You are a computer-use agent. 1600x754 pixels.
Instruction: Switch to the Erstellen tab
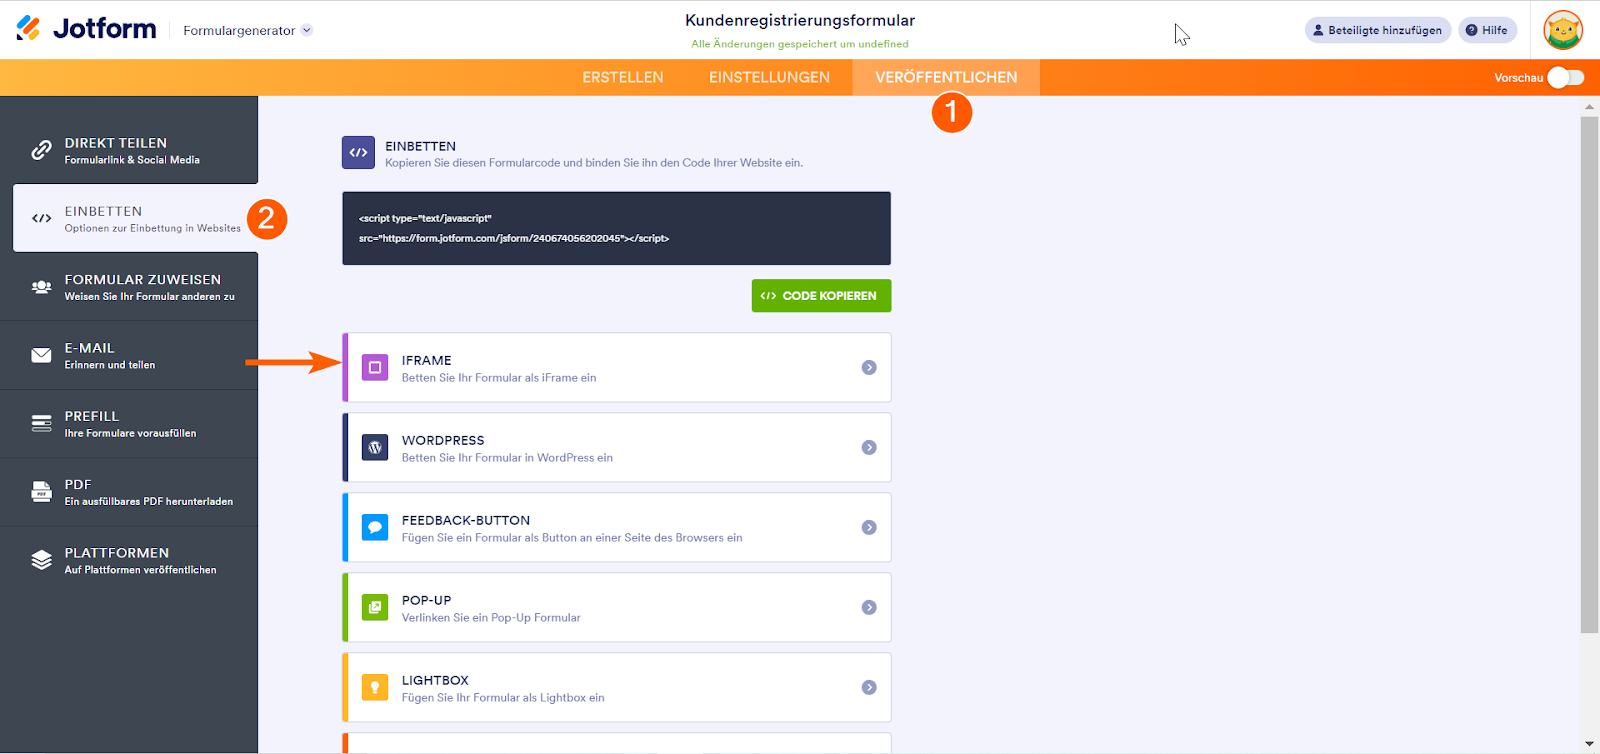(x=623, y=78)
